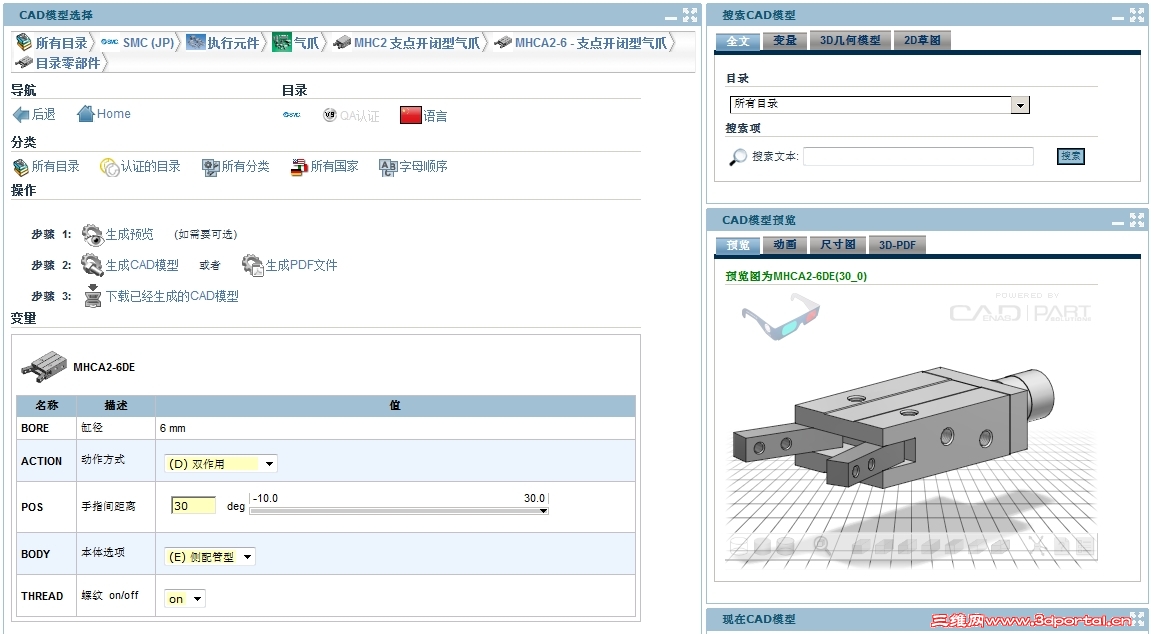Image resolution: width=1151 pixels, height=634 pixels.
Task: Click the Home house icon
Action: pyautogui.click(x=86, y=114)
